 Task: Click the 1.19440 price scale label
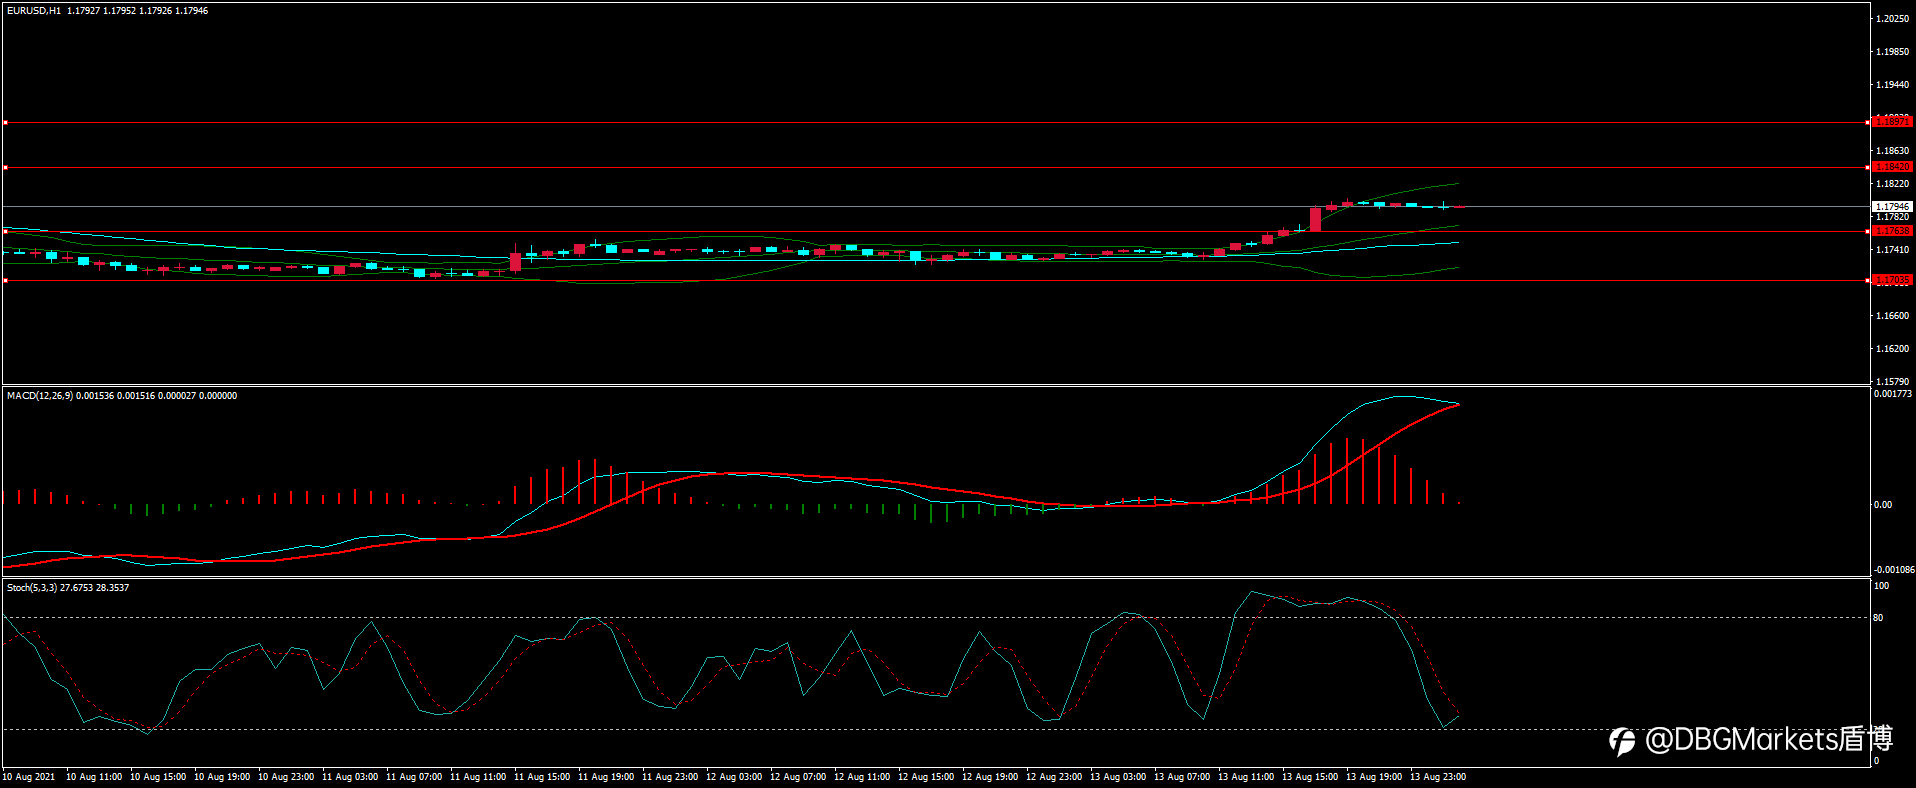[x=1892, y=85]
